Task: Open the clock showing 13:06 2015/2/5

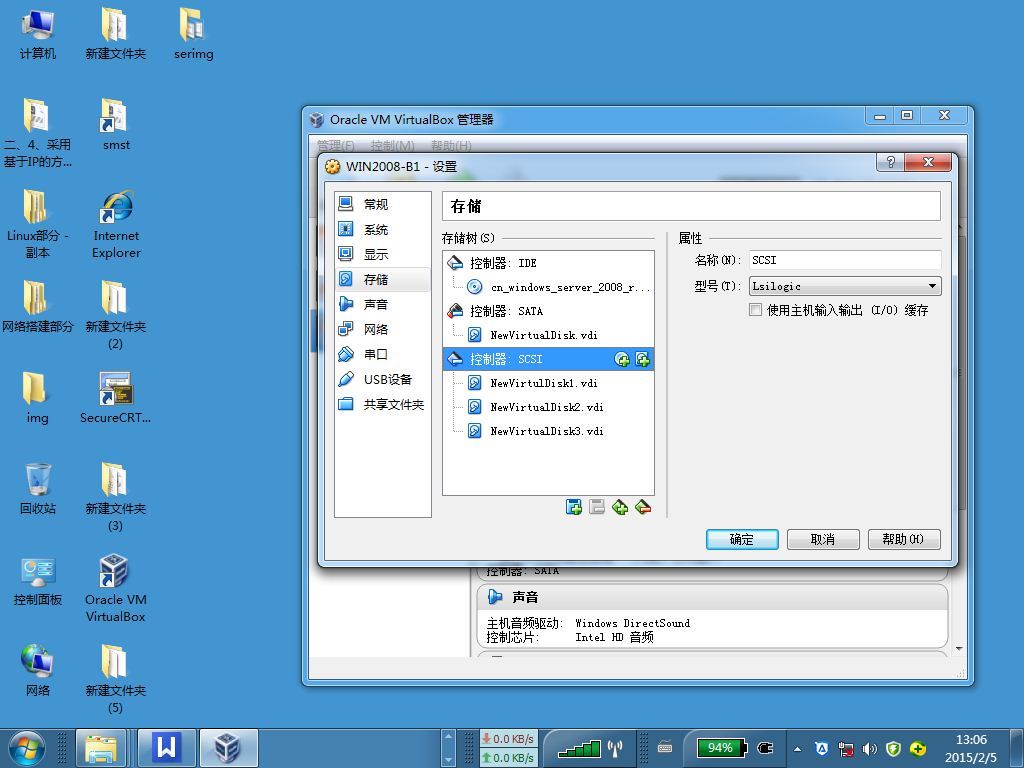Action: coord(970,748)
